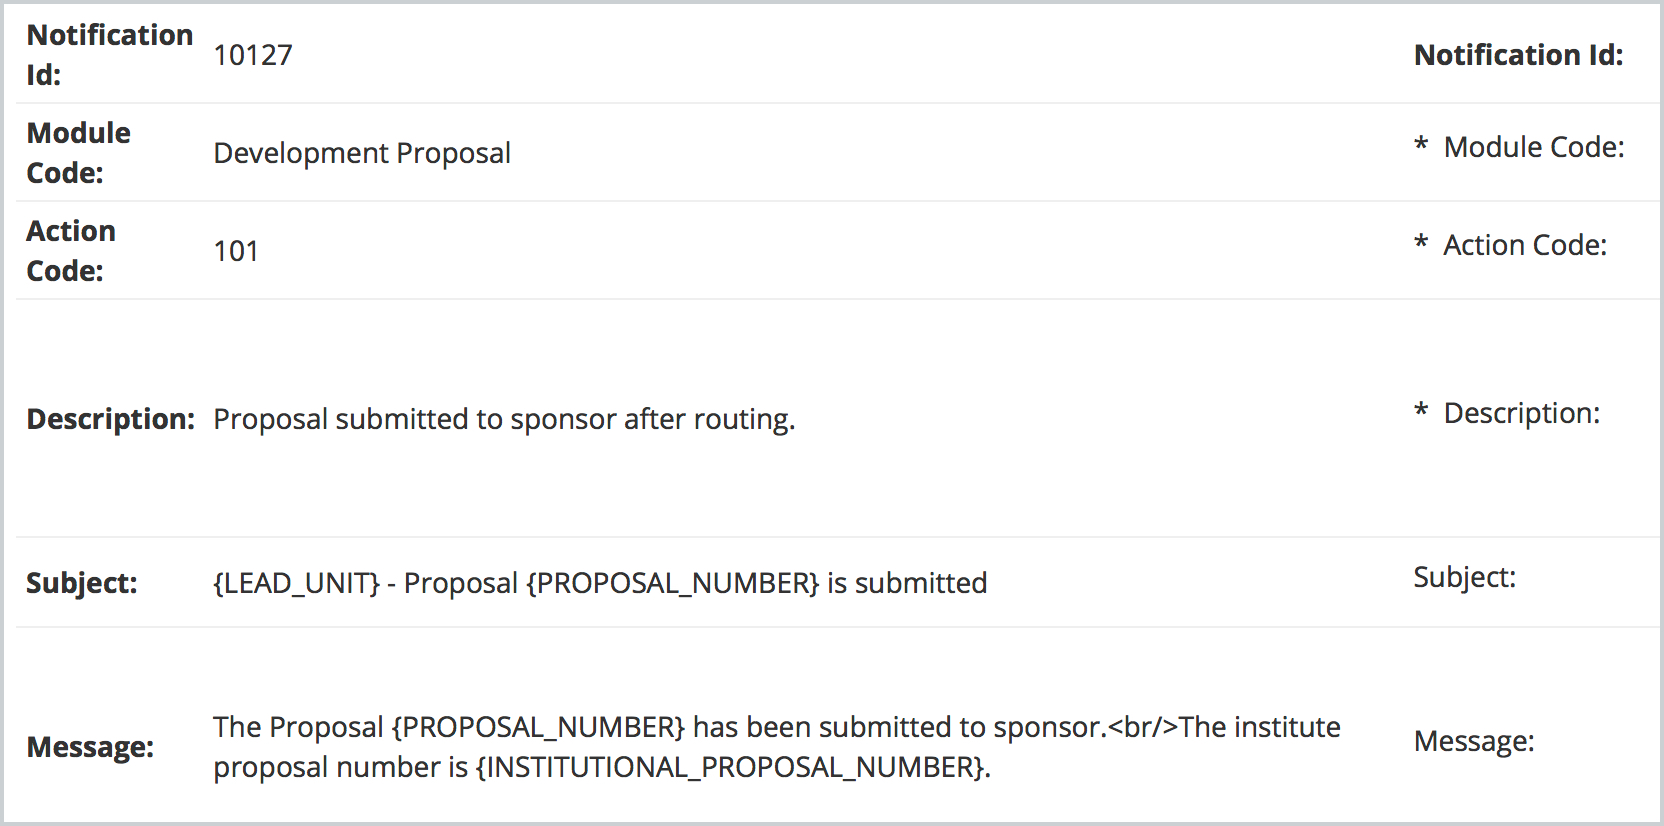Click the LEAD_UNIT subject template text

tap(600, 583)
